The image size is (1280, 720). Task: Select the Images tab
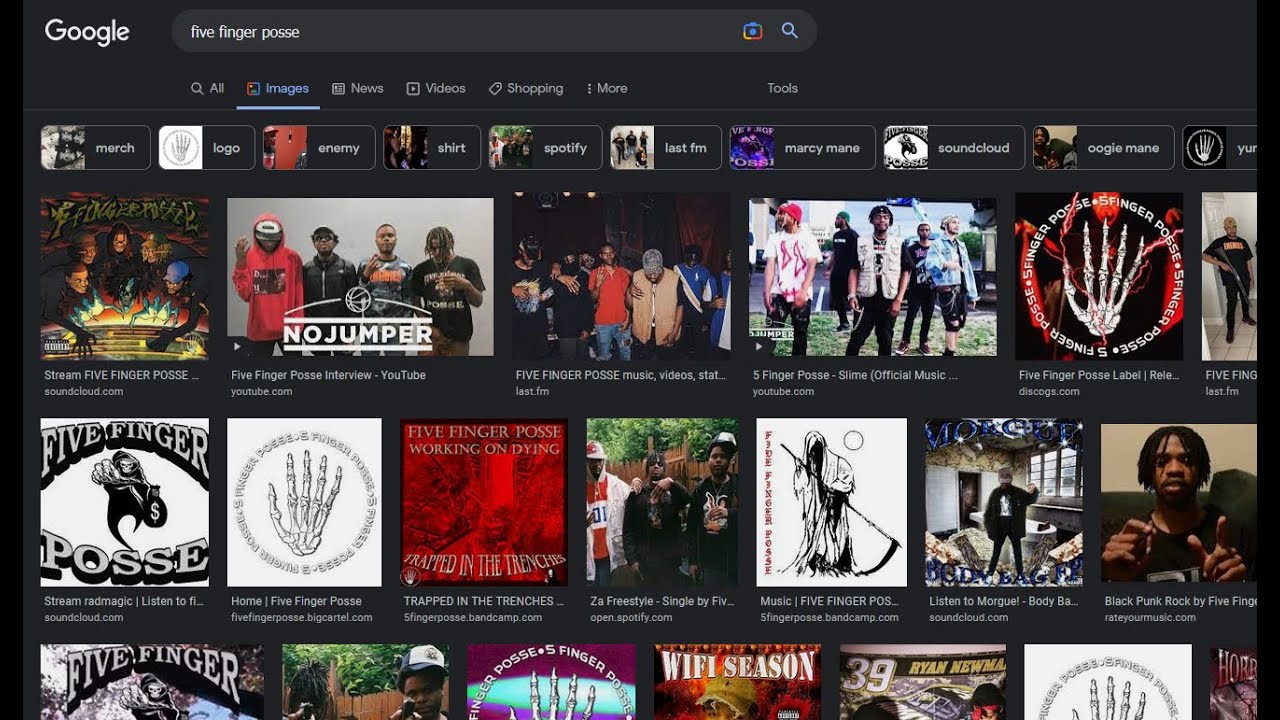(278, 88)
